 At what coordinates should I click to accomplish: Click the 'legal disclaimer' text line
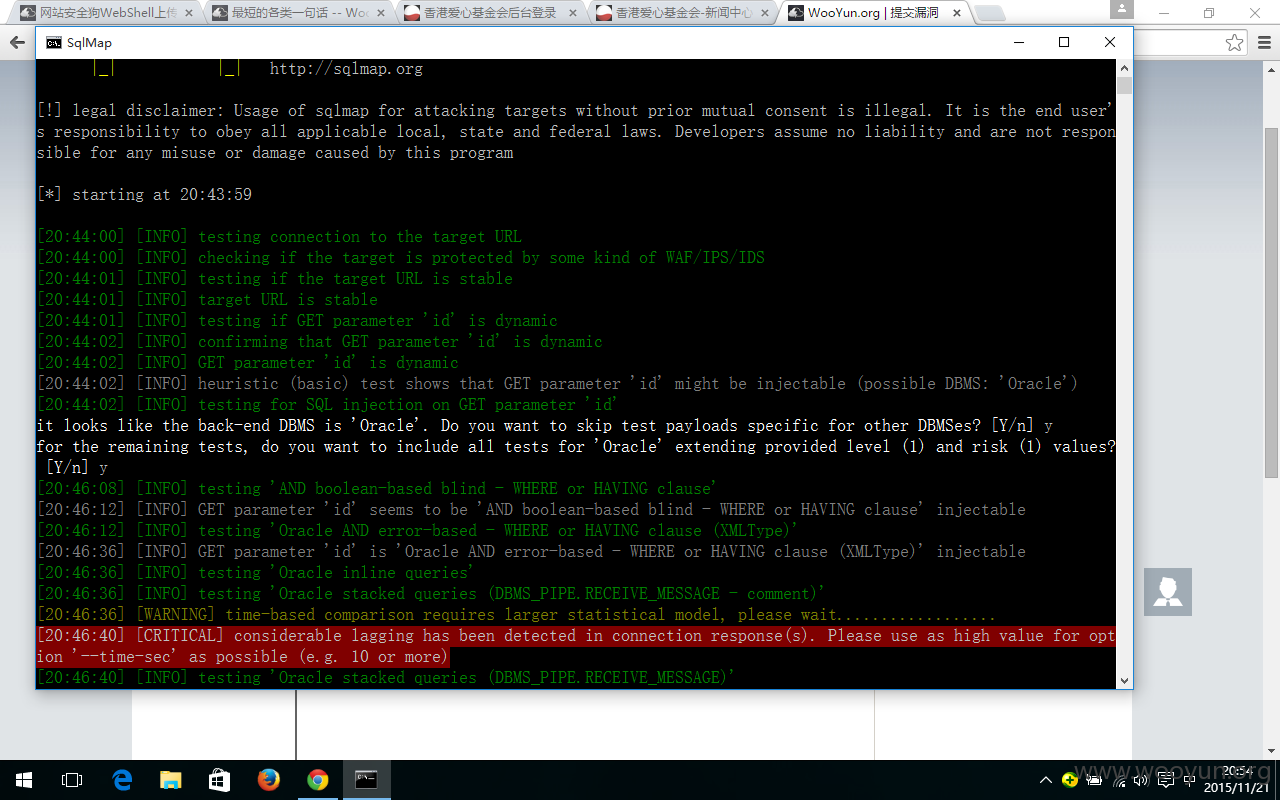[x=575, y=131]
